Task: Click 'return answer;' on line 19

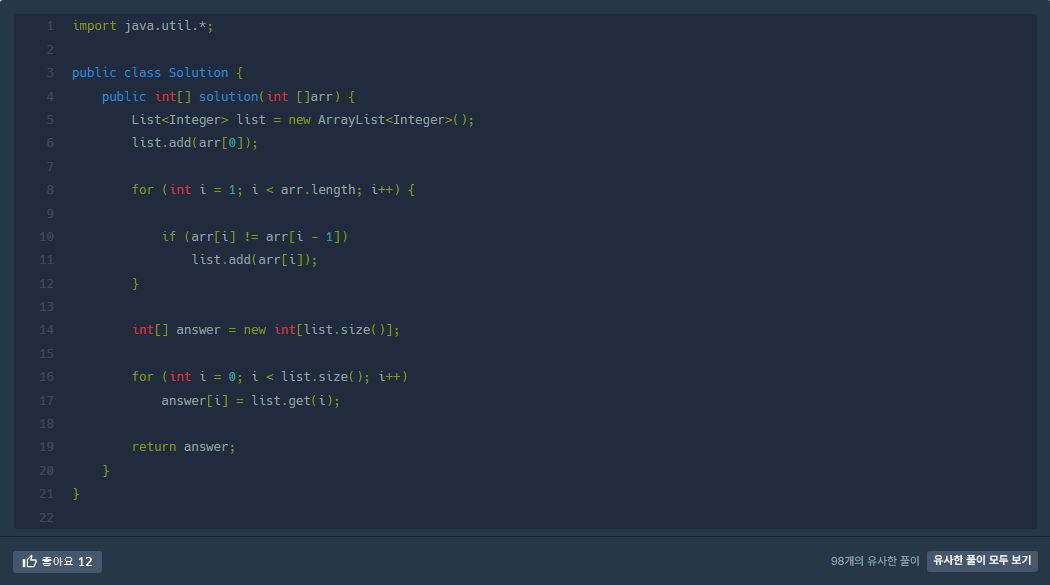Action: click(x=183, y=447)
